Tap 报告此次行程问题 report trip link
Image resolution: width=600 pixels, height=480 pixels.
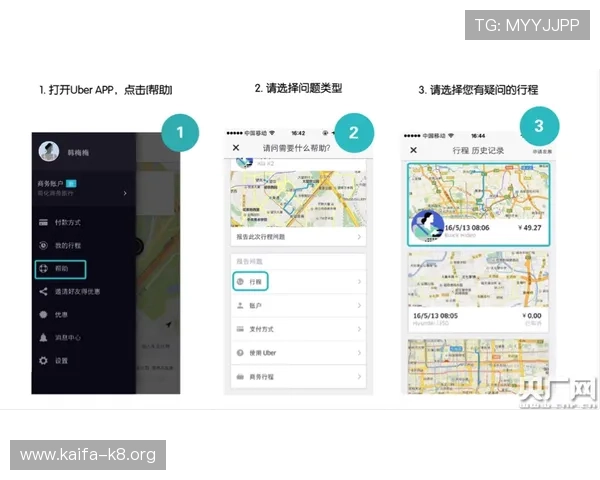[261, 237]
